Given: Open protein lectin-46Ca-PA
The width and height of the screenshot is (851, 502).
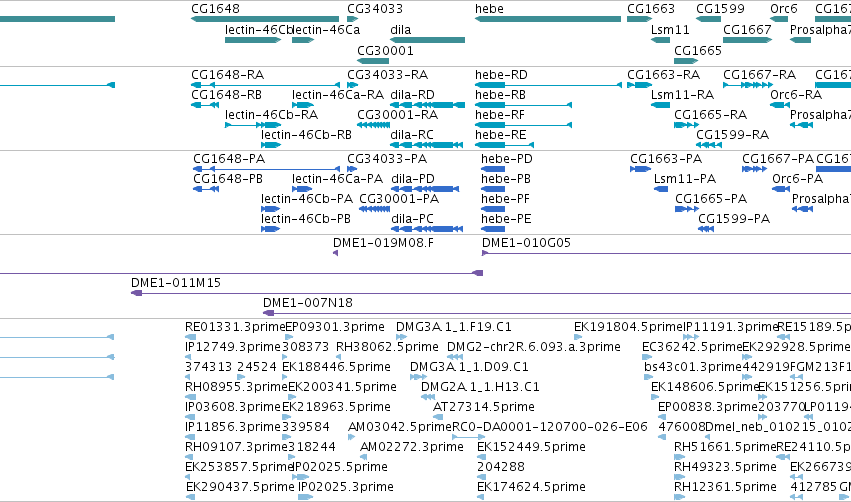Looking at the screenshot, I should (x=337, y=179).
